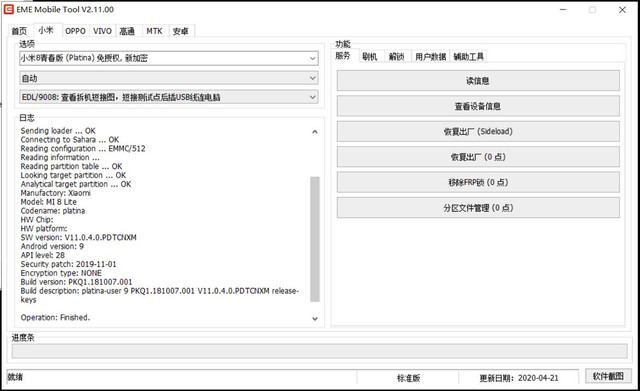Close the EME Mobile Tool window
Viewport: 640px width, 391px height.
coord(622,10)
